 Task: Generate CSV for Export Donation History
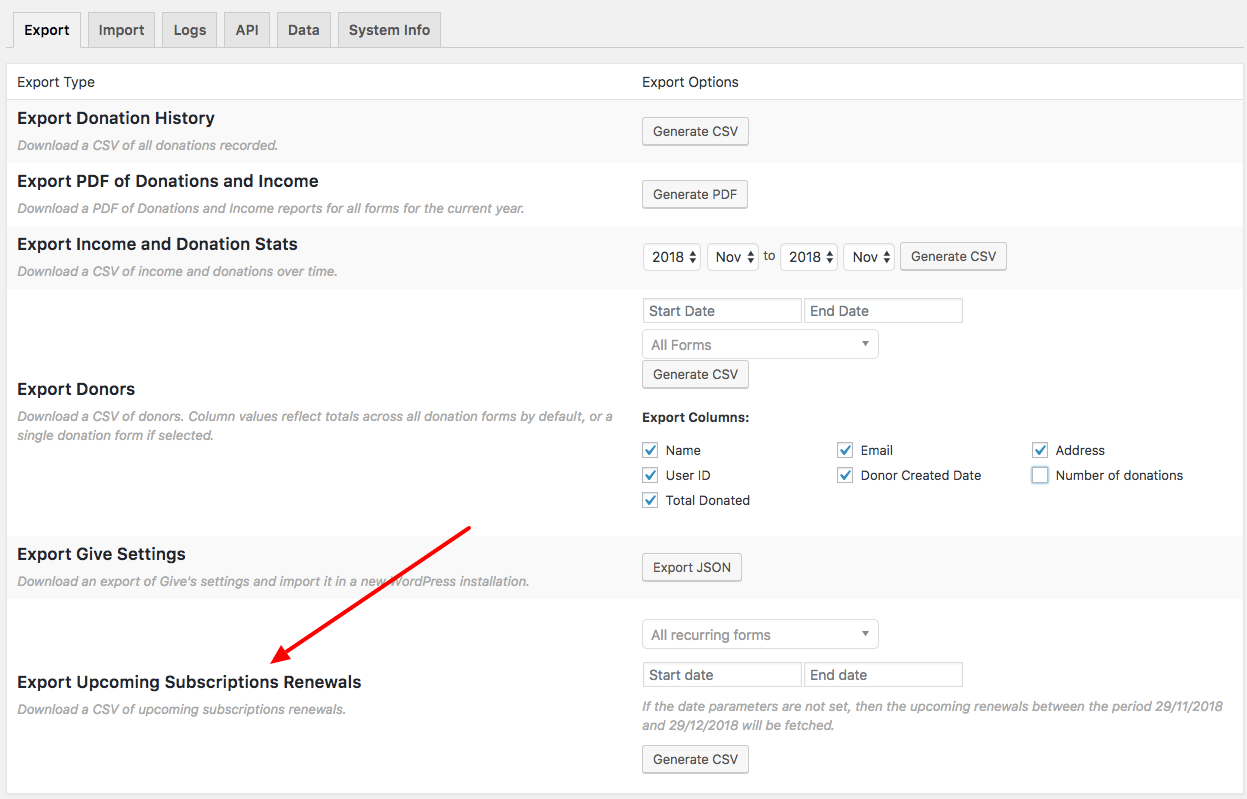[695, 132]
